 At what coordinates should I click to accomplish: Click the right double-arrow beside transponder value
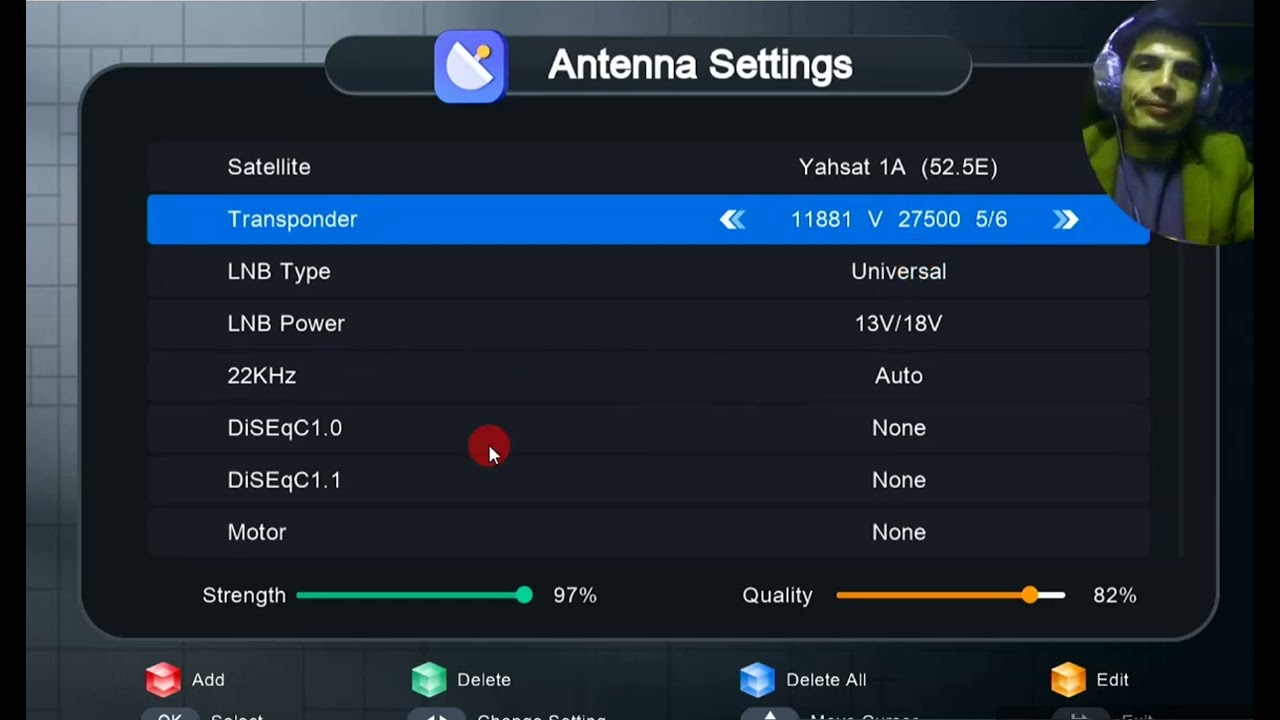1065,220
